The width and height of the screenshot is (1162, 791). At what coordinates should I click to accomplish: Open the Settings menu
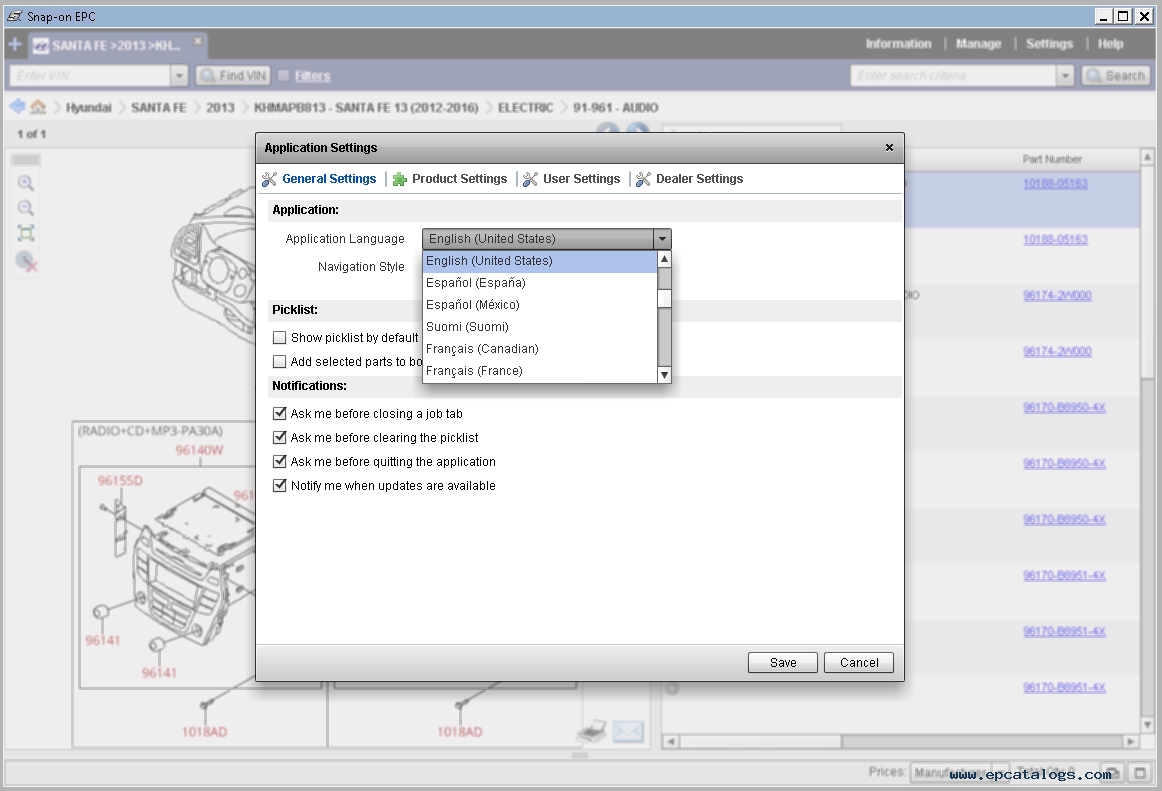1049,44
